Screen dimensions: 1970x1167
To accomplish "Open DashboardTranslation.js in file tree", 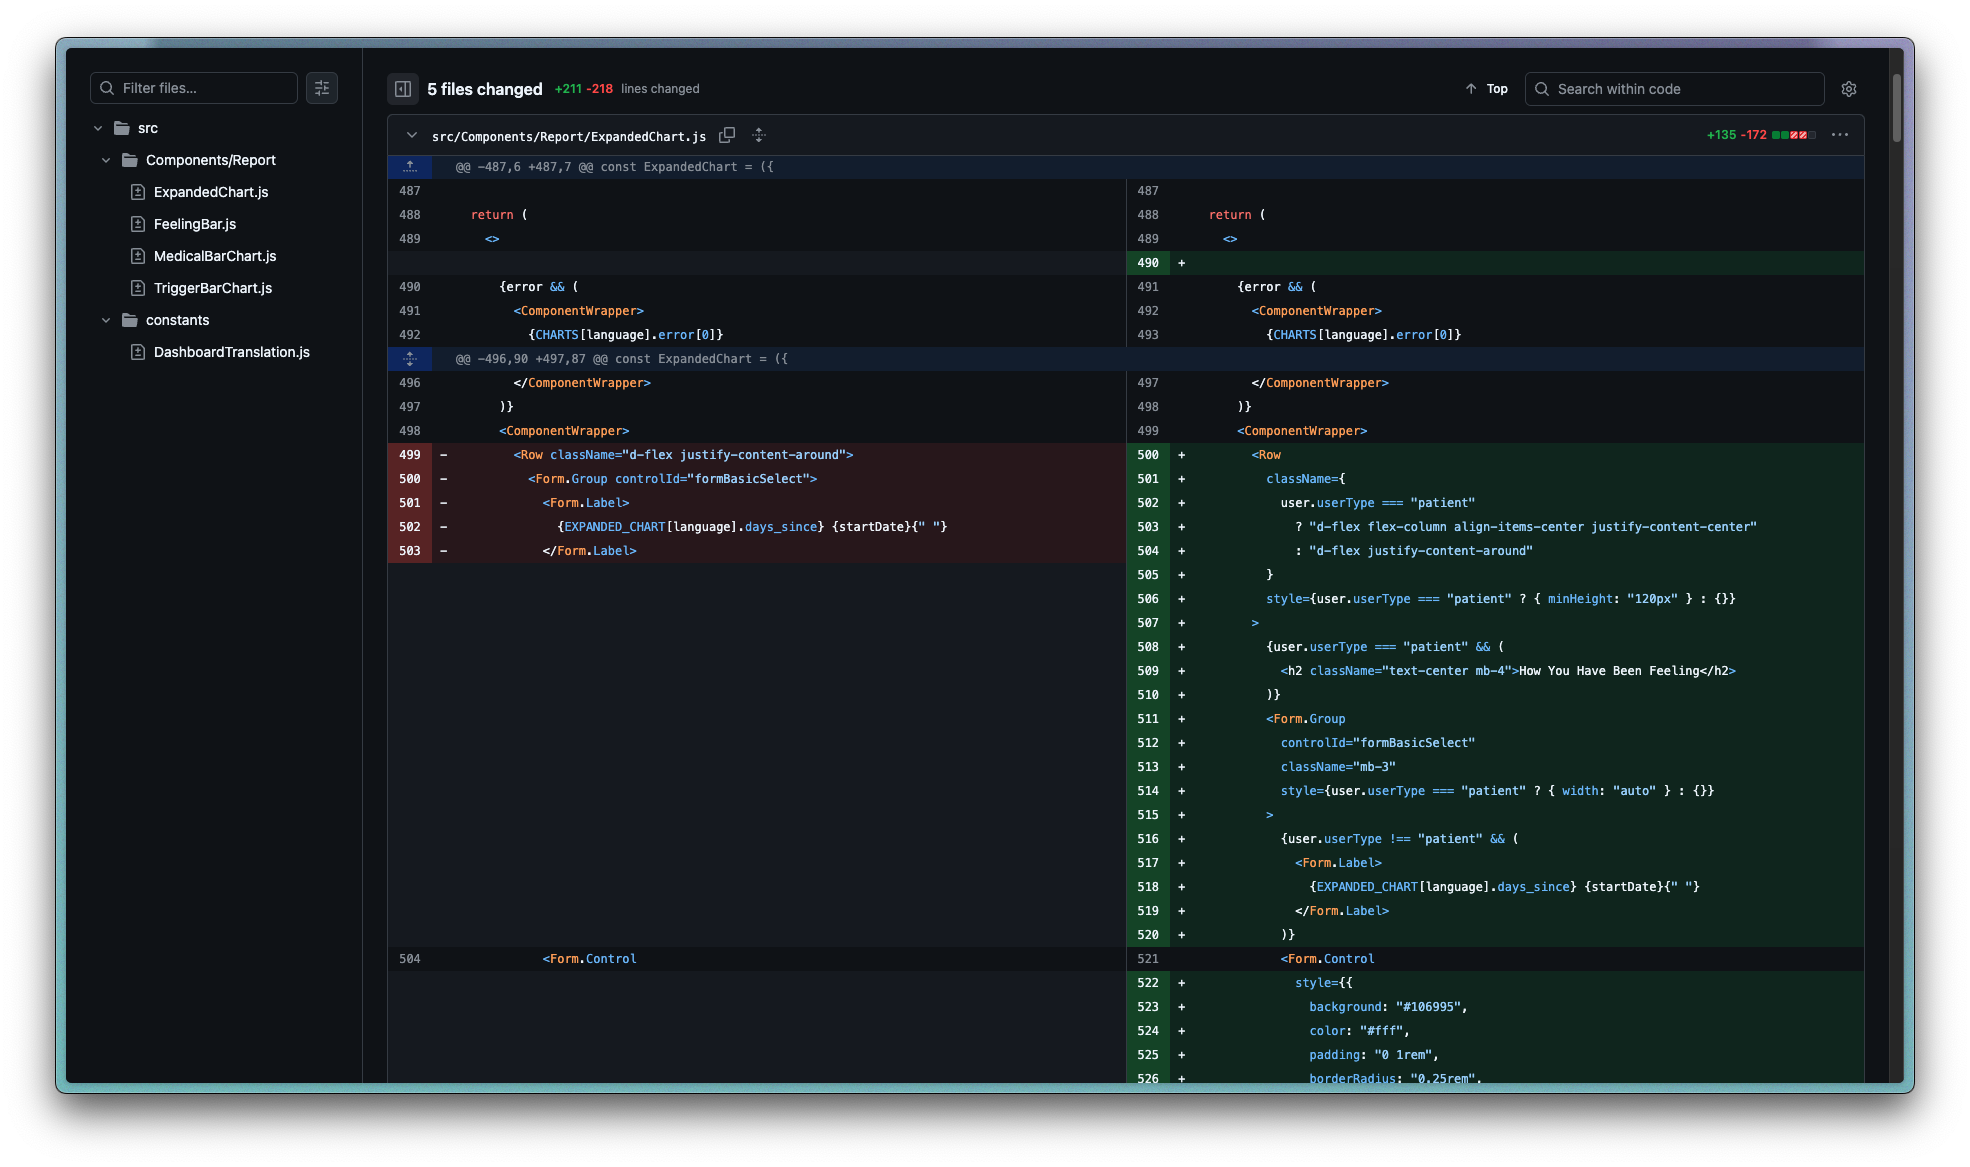I will (232, 352).
